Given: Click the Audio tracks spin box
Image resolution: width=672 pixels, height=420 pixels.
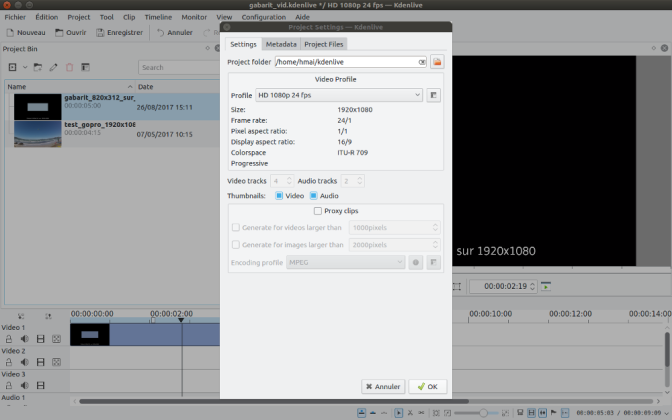Looking at the screenshot, I should point(352,181).
